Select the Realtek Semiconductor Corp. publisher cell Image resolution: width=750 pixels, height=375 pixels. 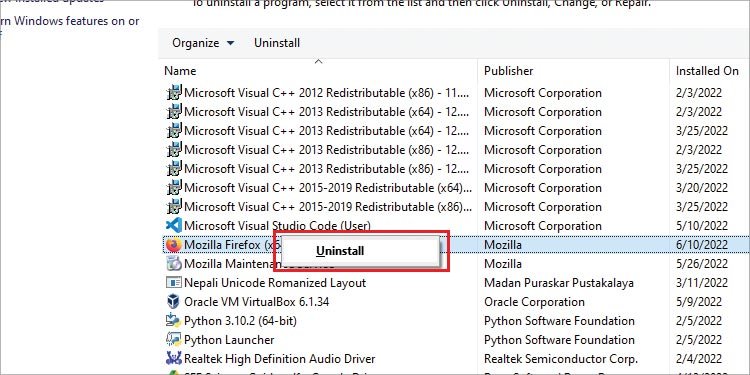[x=561, y=359]
